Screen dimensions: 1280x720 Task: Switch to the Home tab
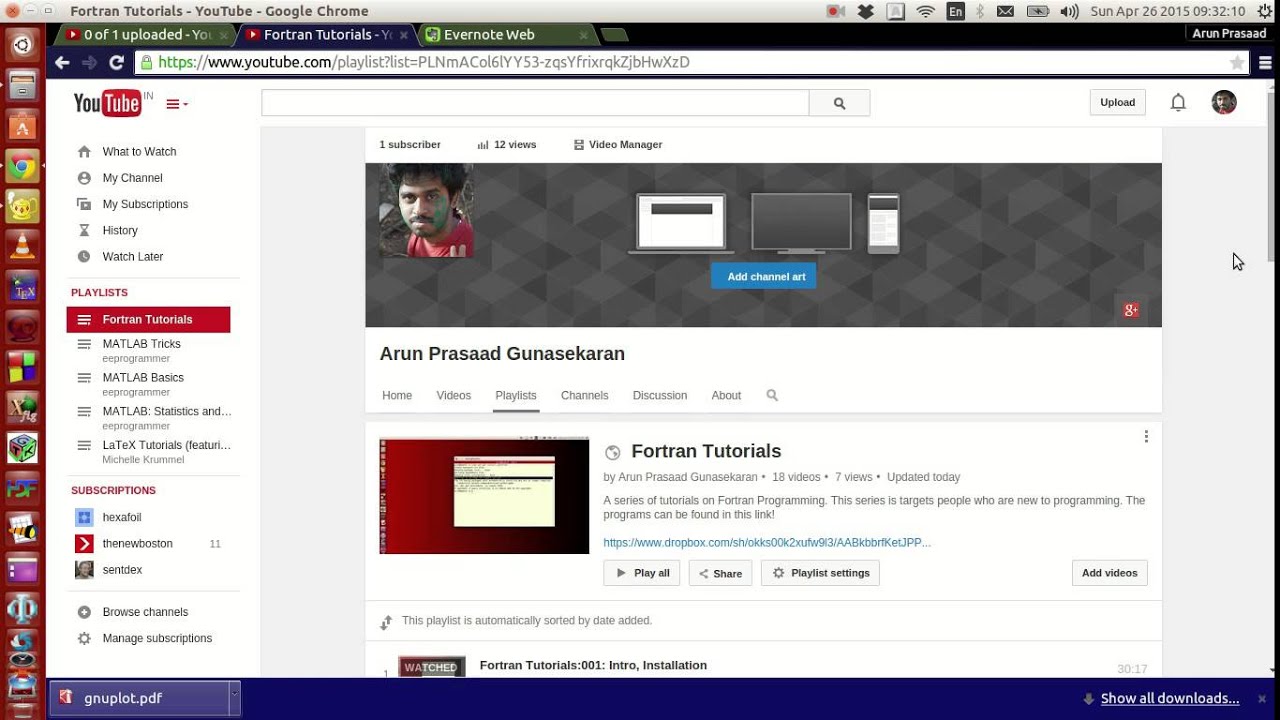pos(397,396)
